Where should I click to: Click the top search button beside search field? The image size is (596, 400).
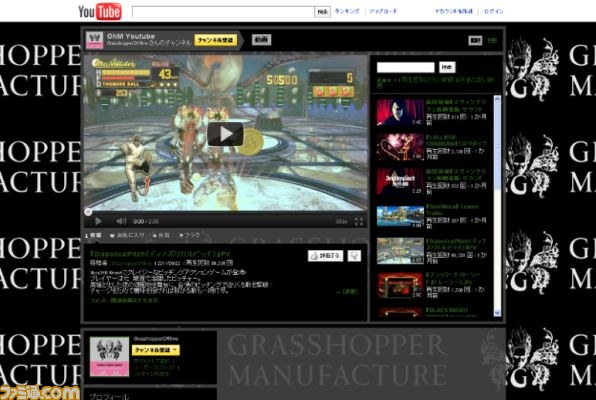pyautogui.click(x=322, y=12)
